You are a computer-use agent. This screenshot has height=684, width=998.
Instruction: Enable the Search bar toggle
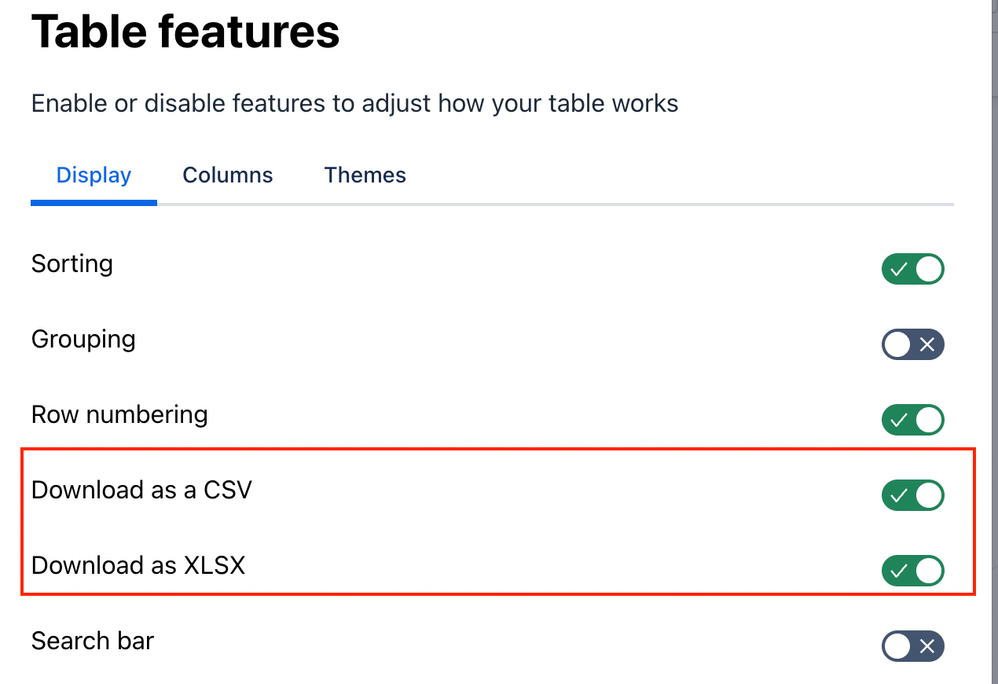pos(912,646)
